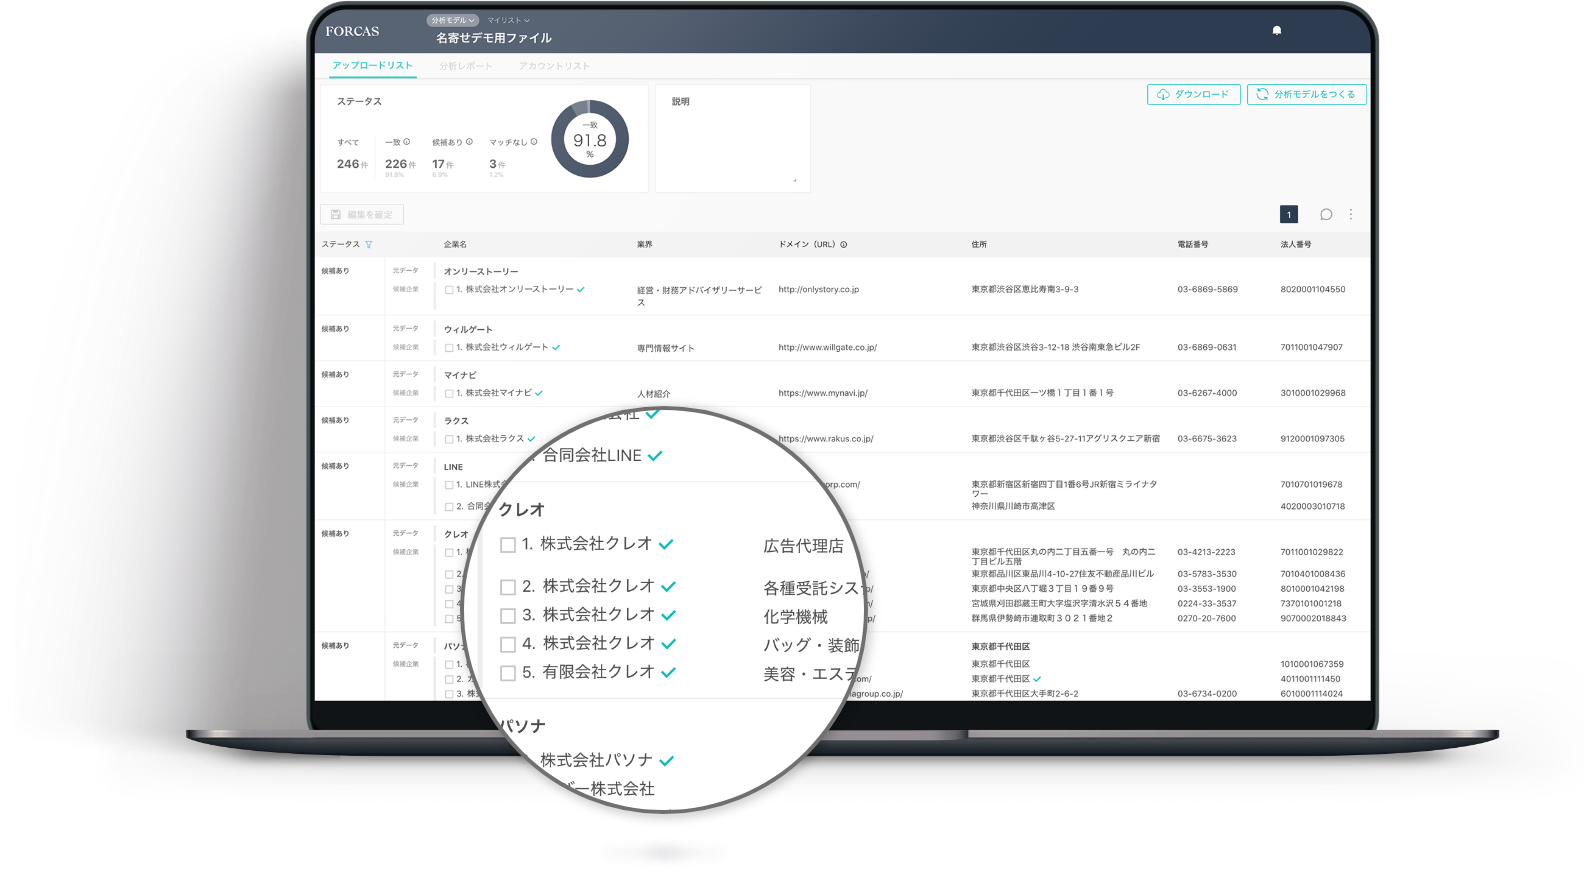Select checkbox for 1. LINE株式 candidate

click(449, 485)
